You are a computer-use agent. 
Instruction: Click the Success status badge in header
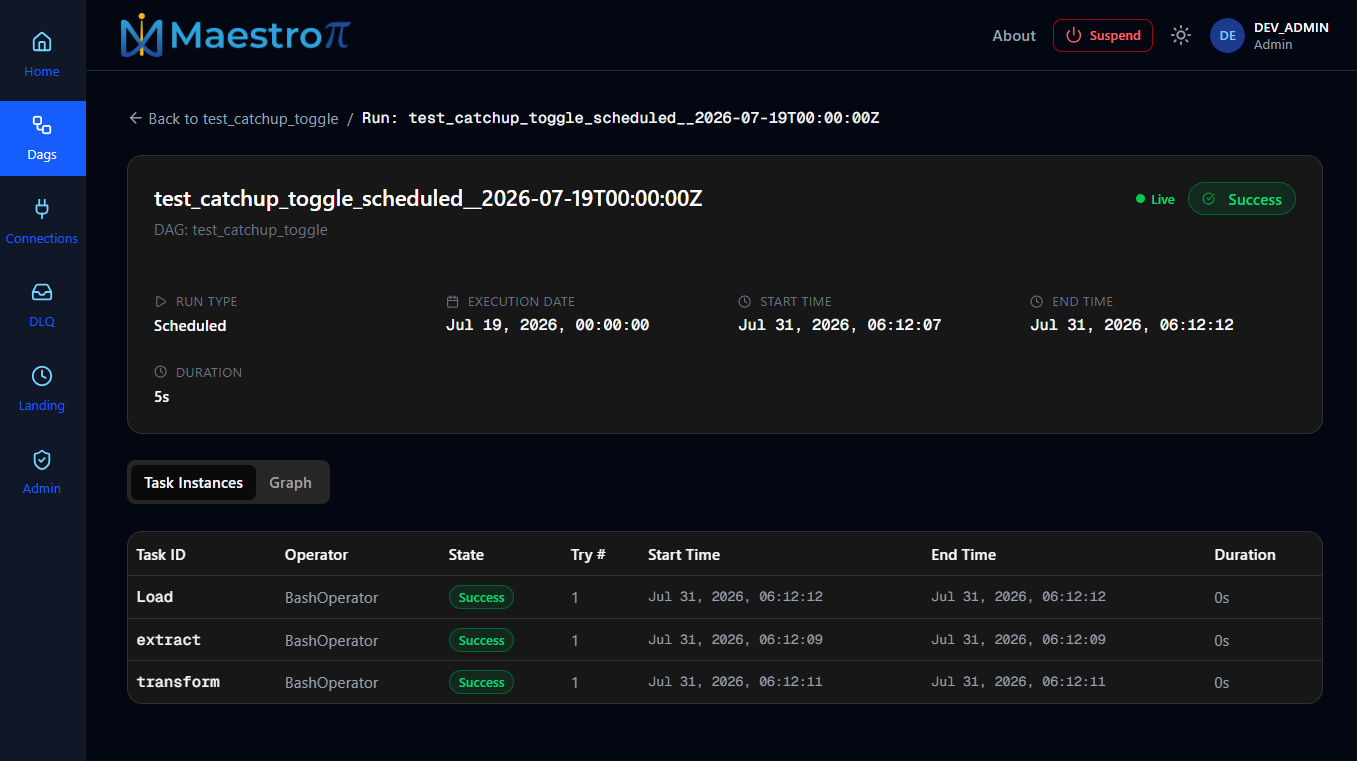pyautogui.click(x=1242, y=199)
